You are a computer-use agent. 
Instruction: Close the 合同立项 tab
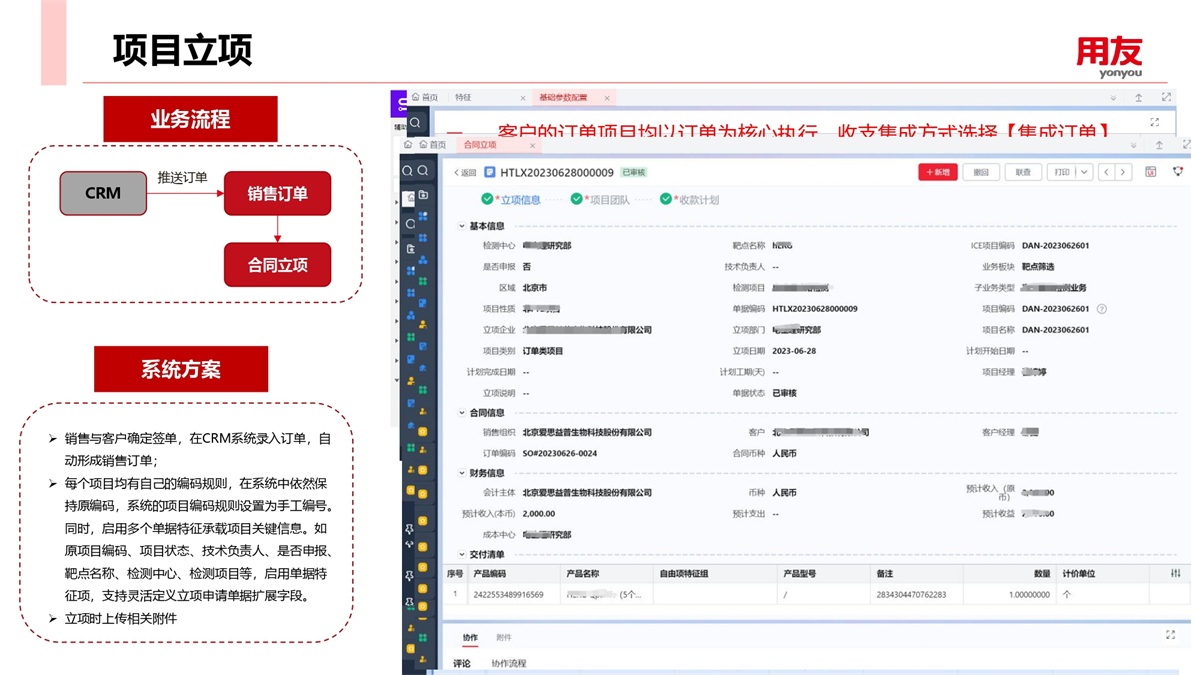click(x=532, y=145)
